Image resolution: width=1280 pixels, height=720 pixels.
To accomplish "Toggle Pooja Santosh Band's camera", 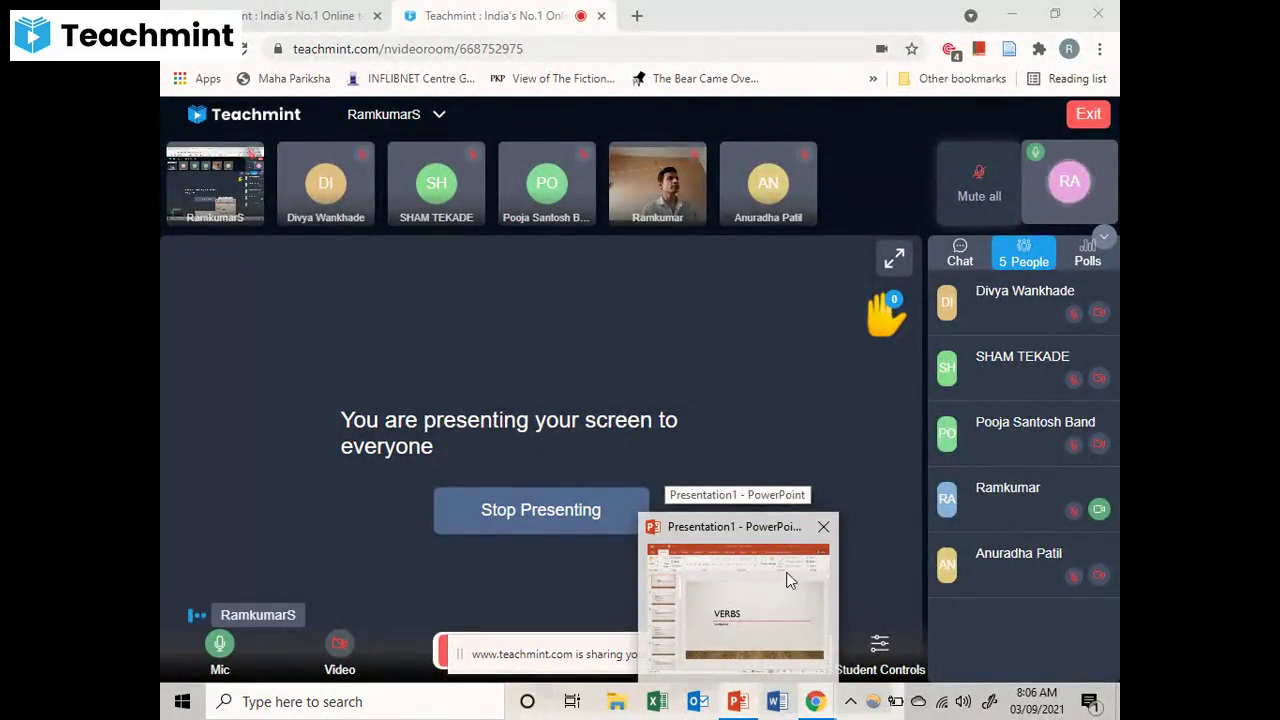I will [x=1099, y=444].
